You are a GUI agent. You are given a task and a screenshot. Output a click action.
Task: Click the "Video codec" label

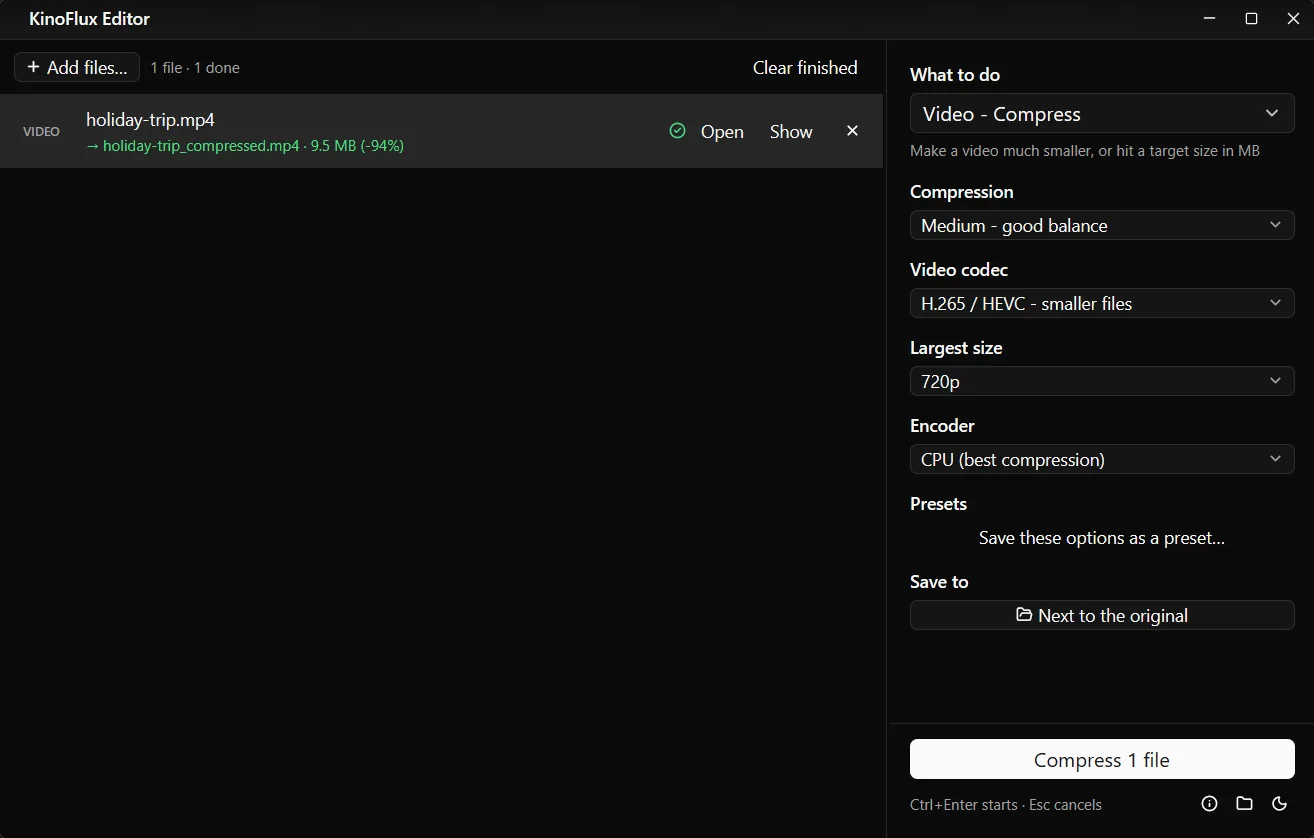tap(959, 270)
